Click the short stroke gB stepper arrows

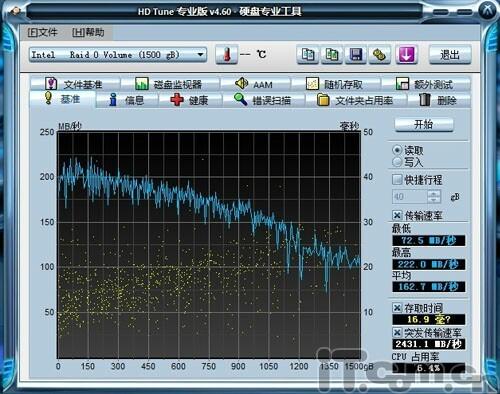pyautogui.click(x=434, y=196)
